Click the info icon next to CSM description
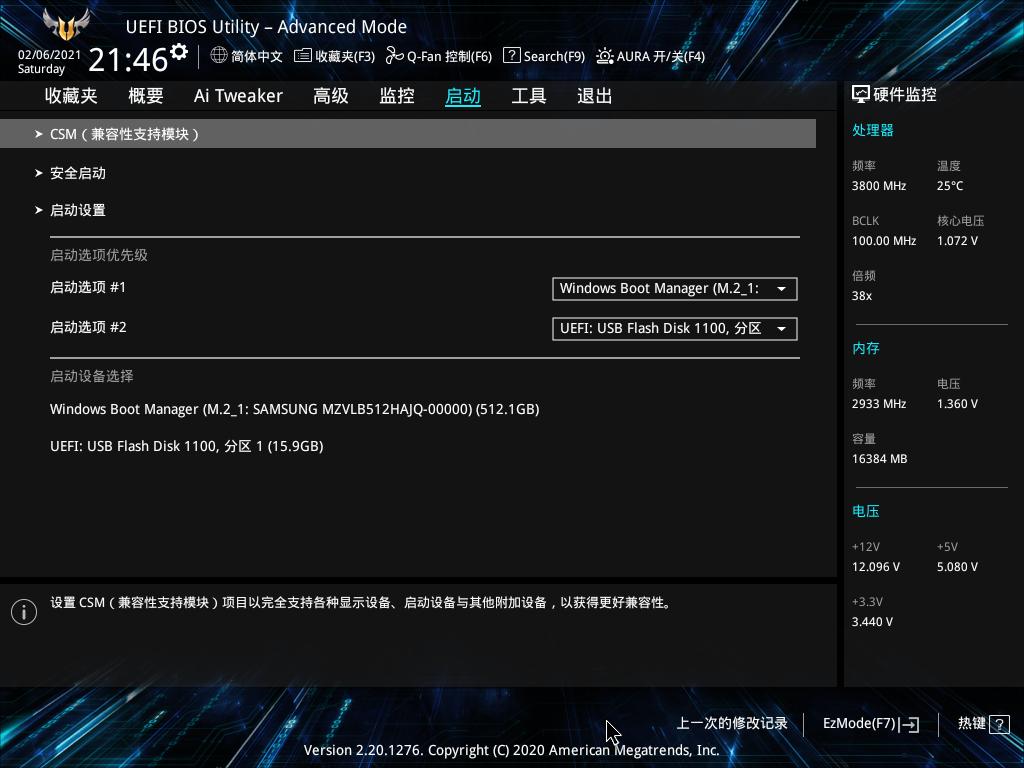The width and height of the screenshot is (1024, 768). click(24, 611)
